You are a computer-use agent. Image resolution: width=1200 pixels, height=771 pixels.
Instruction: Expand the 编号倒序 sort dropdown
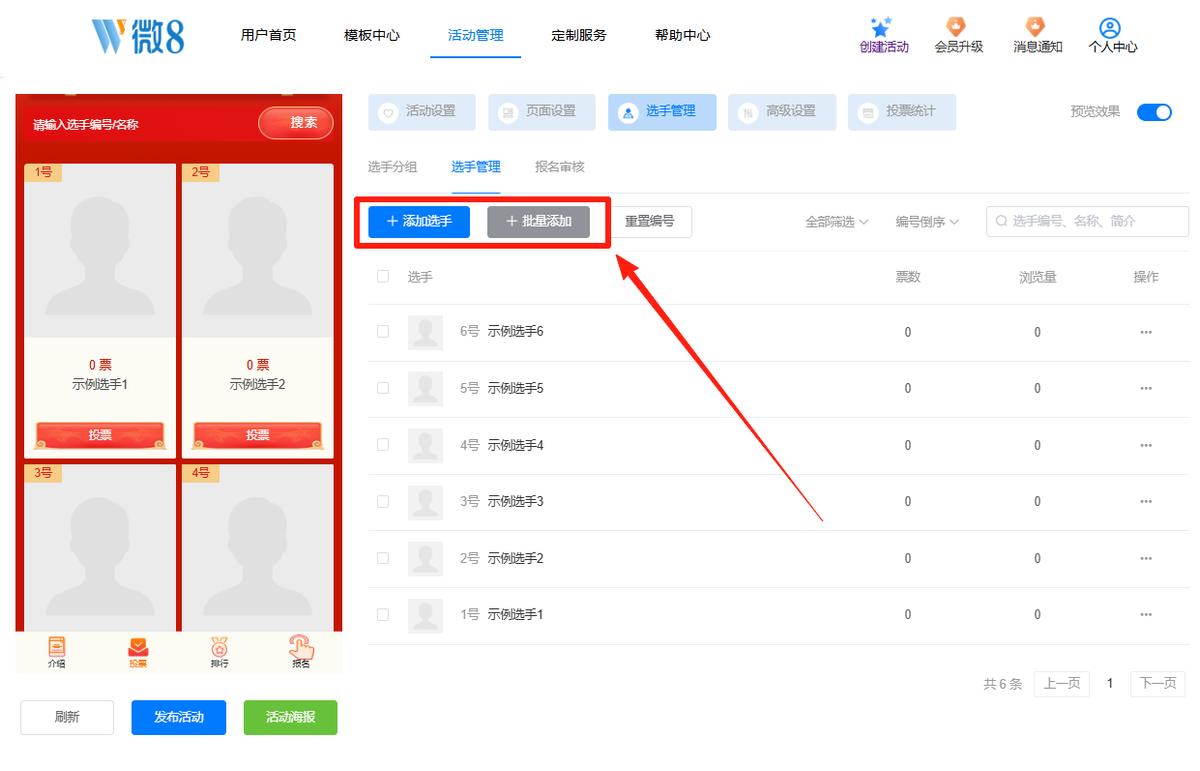click(x=927, y=222)
